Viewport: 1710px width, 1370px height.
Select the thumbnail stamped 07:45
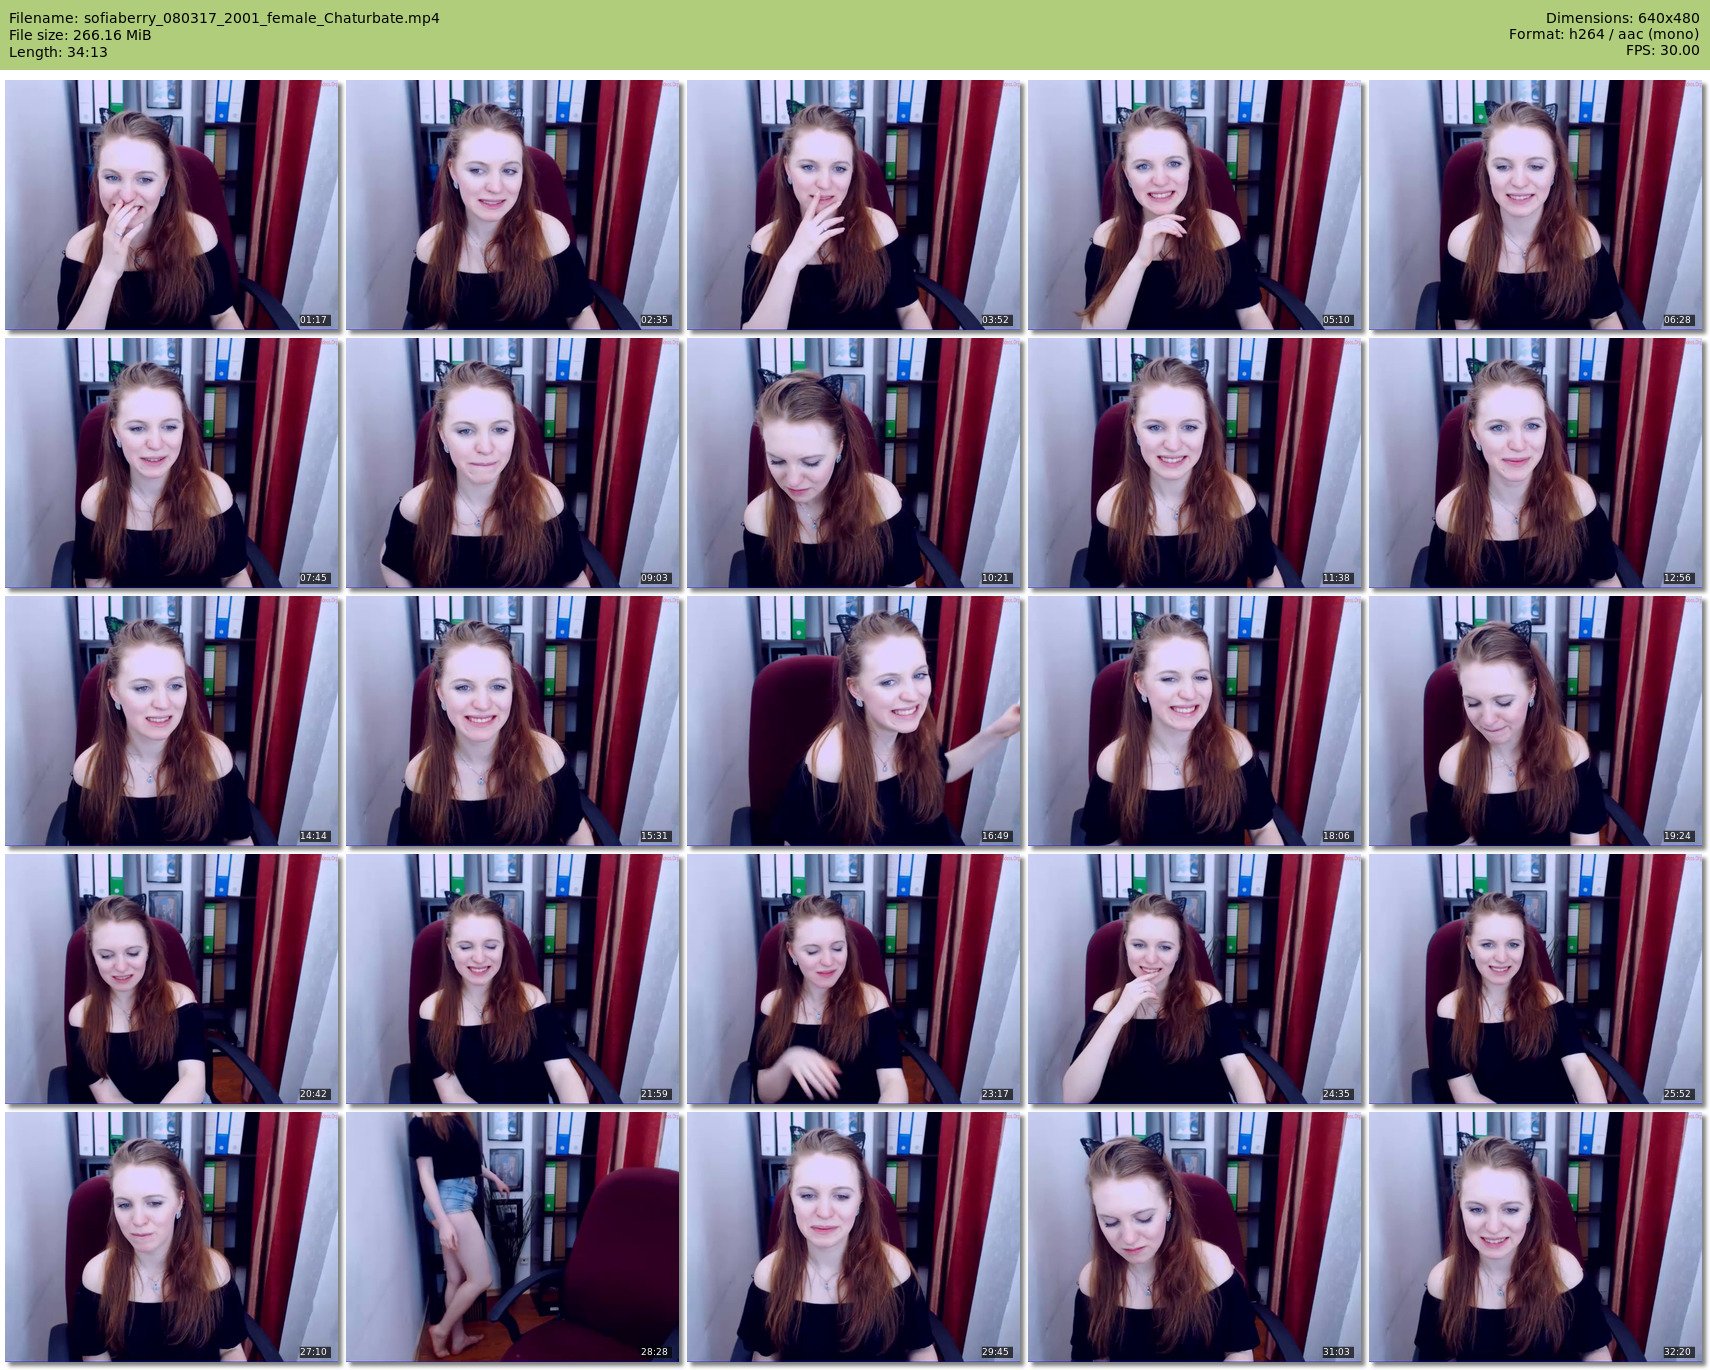point(172,463)
